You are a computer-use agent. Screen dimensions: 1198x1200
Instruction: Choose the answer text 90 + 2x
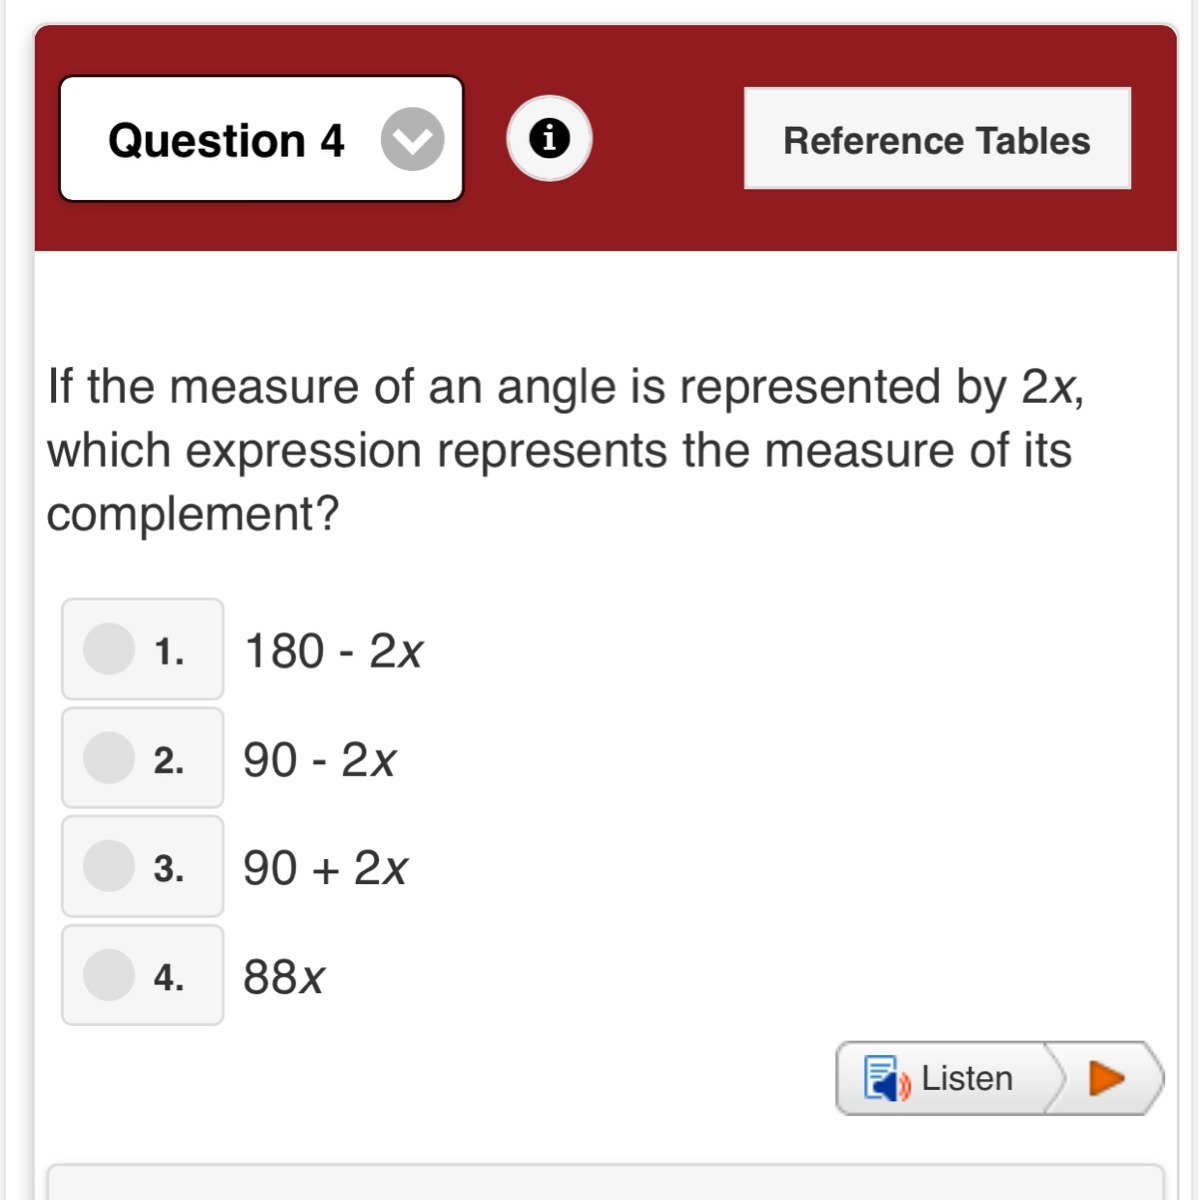click(x=325, y=868)
